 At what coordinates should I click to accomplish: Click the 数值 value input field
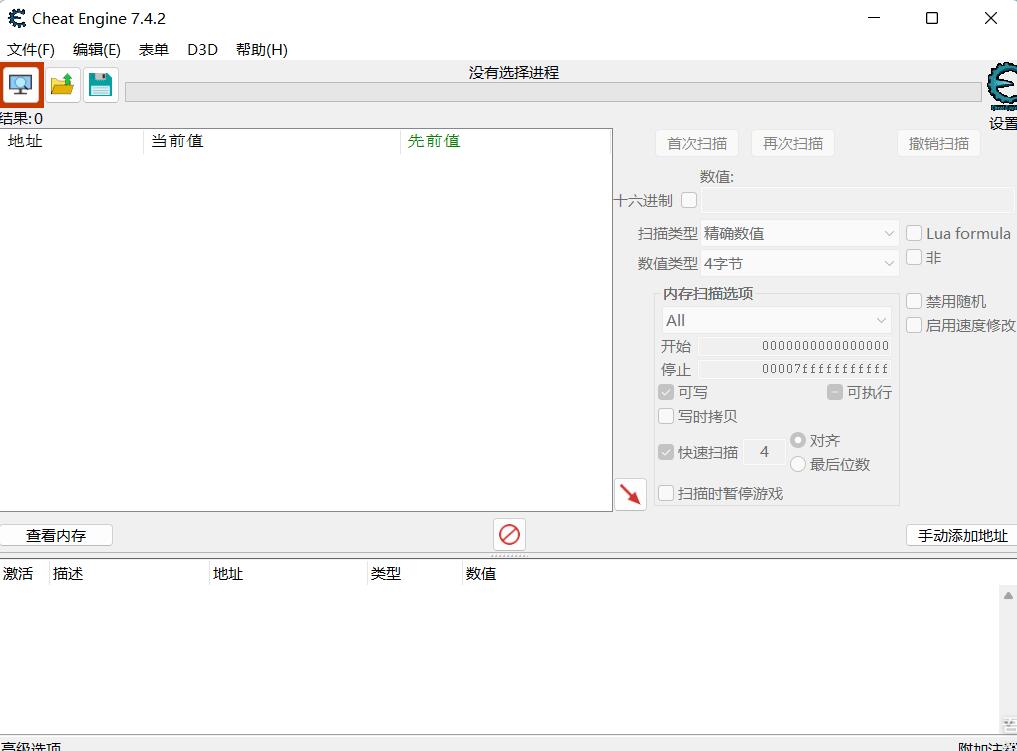coord(857,200)
